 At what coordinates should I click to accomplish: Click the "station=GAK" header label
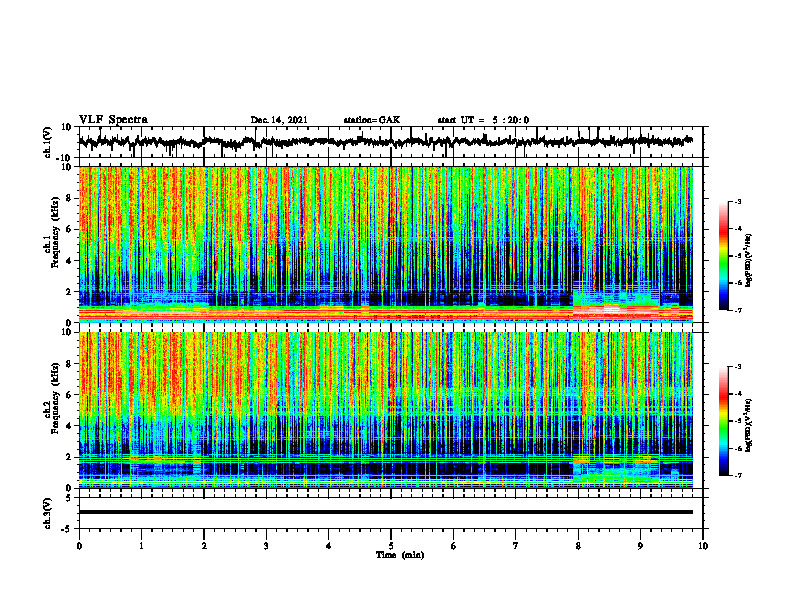click(372, 120)
